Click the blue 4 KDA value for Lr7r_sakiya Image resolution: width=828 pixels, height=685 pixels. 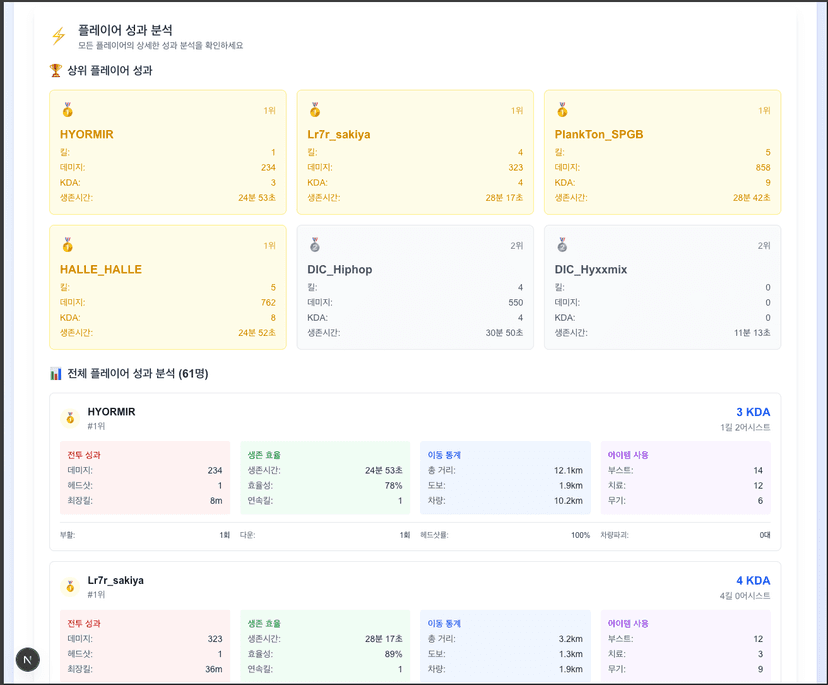752,580
